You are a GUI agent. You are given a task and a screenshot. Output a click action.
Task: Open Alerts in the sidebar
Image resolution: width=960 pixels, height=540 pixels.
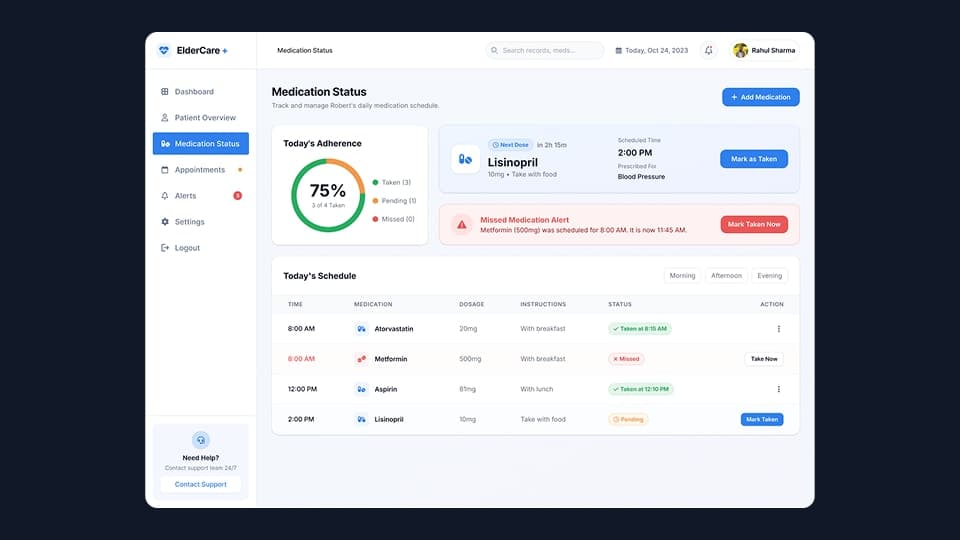coord(186,196)
